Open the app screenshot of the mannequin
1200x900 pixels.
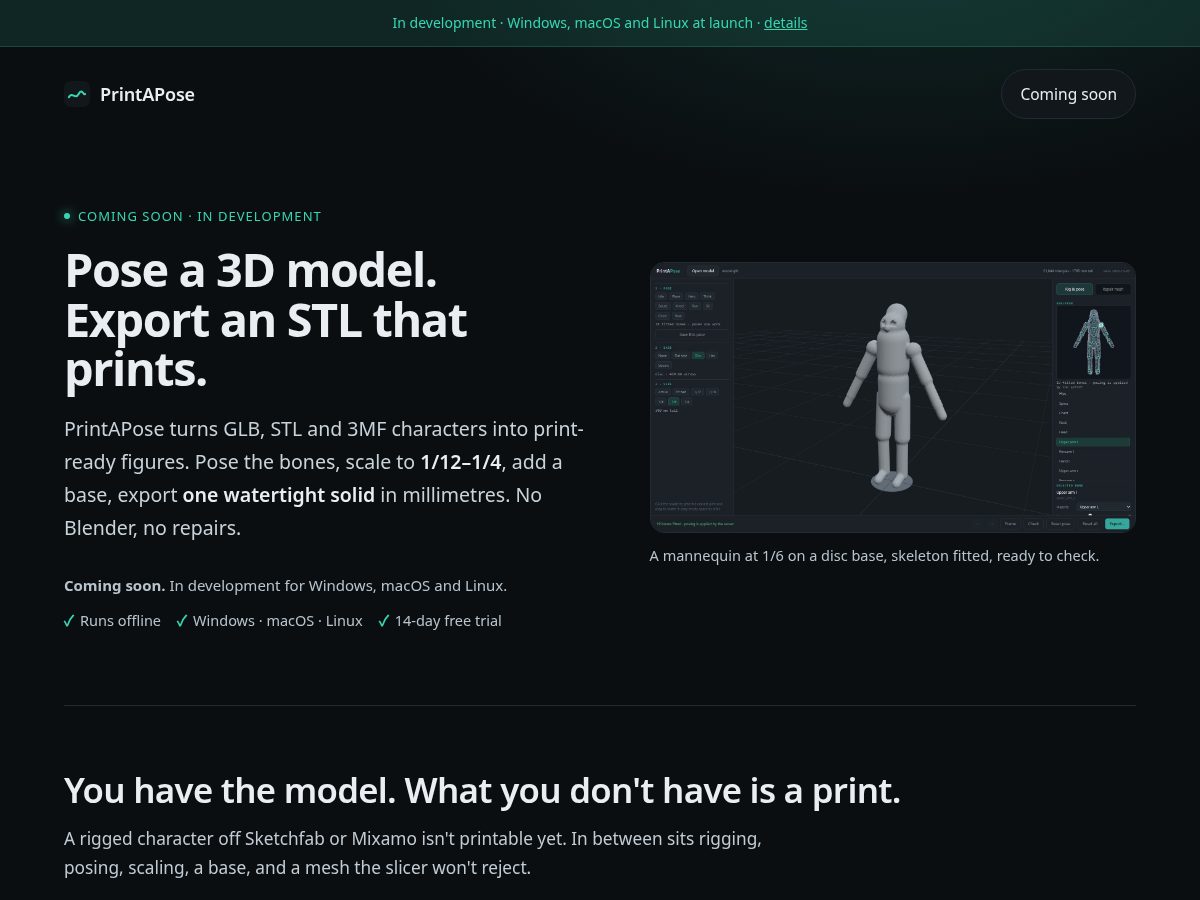click(892, 397)
